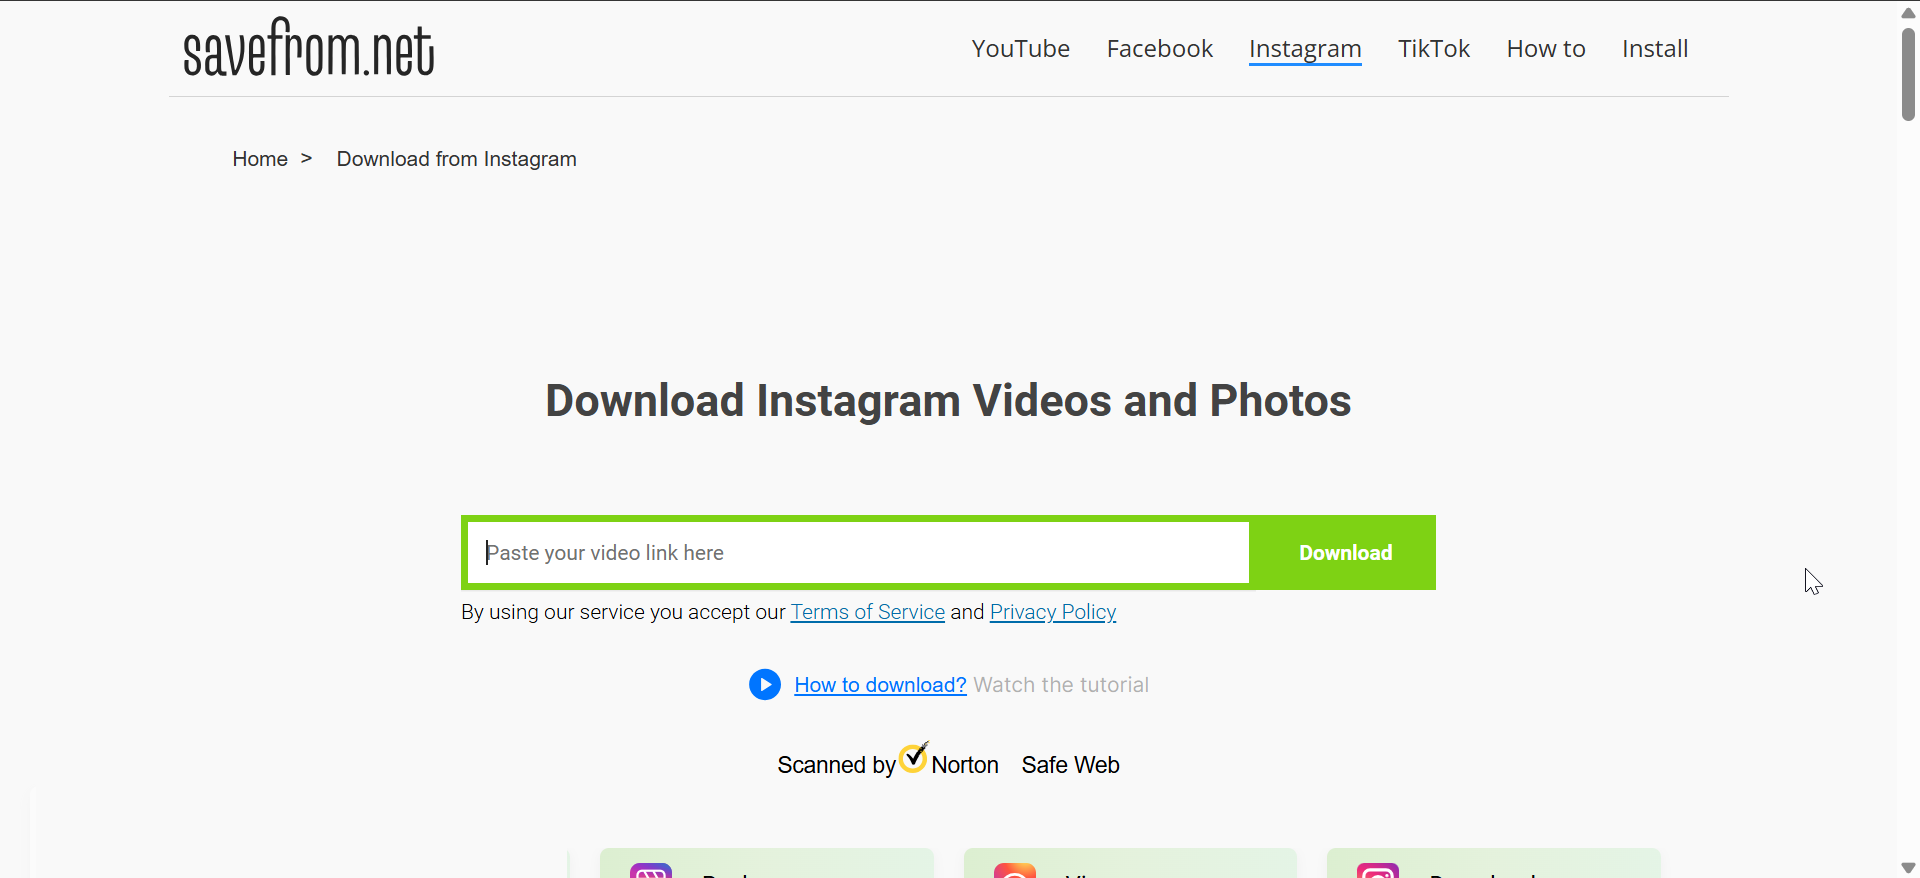Open the YouTube downloader page
This screenshot has width=1920, height=878.
click(1020, 49)
